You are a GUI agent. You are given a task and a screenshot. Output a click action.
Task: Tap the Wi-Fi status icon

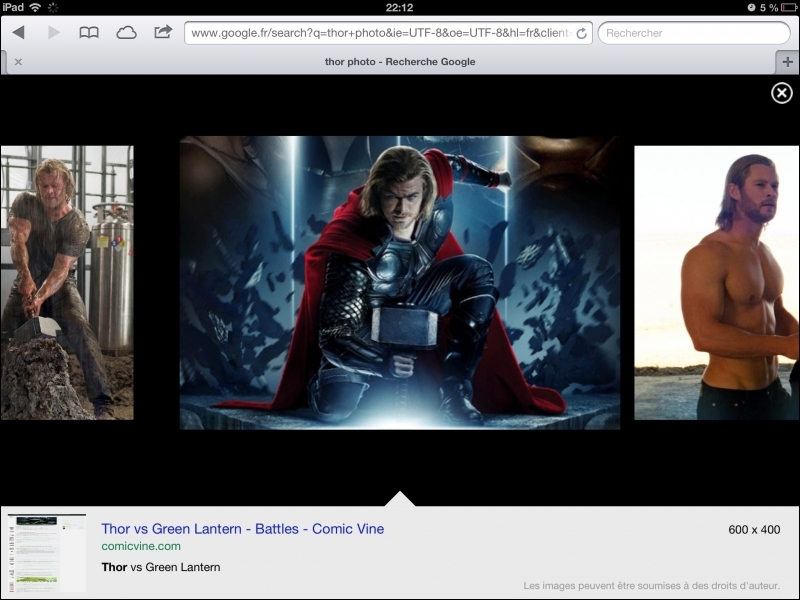coord(35,7)
